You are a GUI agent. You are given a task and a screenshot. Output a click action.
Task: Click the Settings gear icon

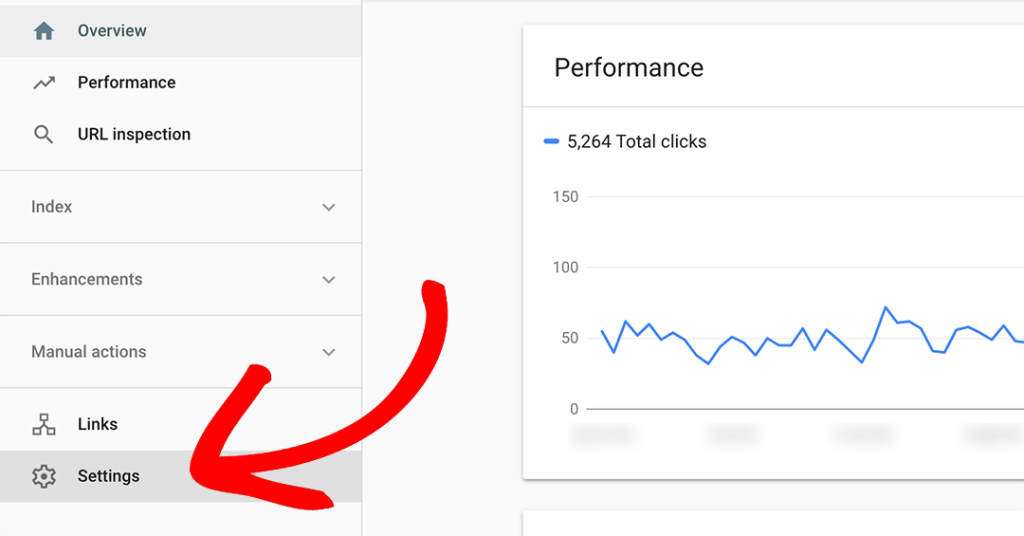coord(43,476)
